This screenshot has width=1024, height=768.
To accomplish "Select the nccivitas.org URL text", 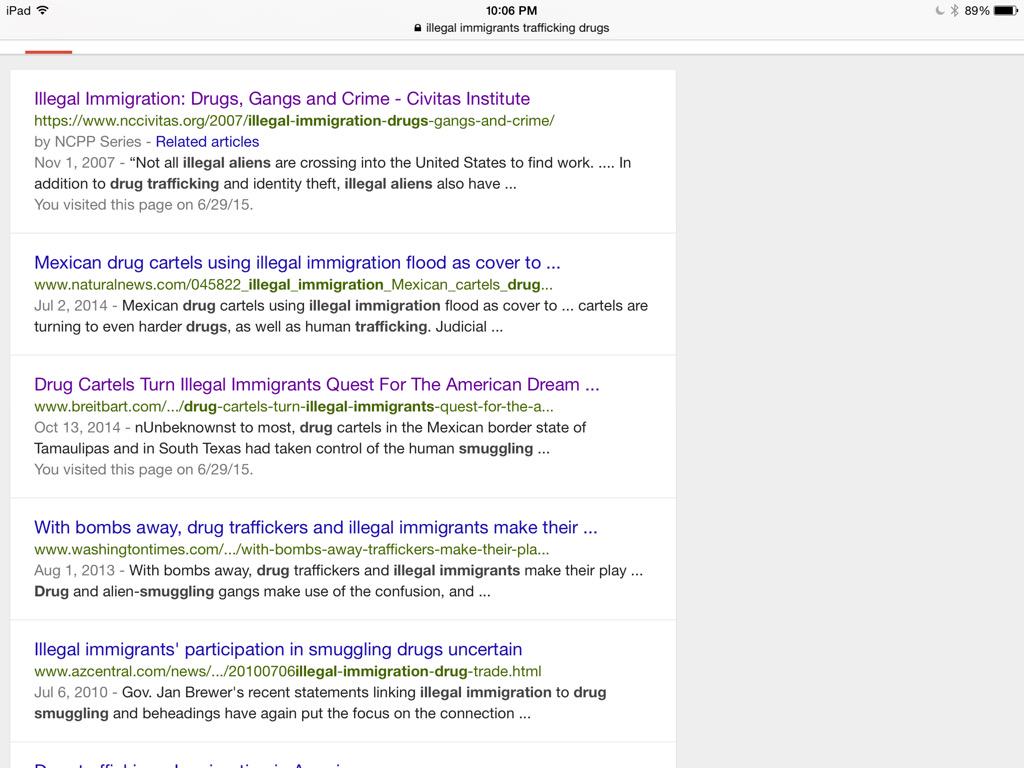I will click(x=294, y=121).
